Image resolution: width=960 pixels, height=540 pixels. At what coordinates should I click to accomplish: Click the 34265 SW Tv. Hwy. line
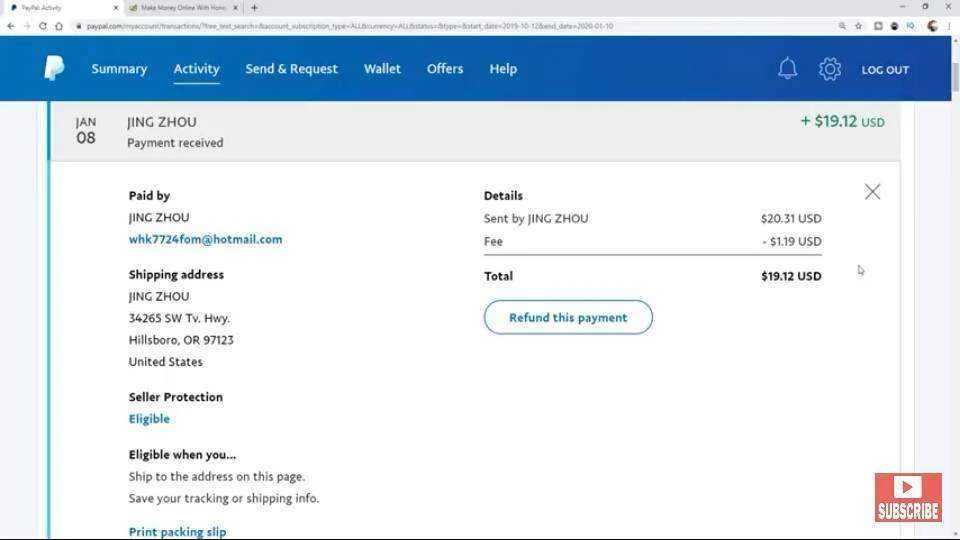[179, 318]
